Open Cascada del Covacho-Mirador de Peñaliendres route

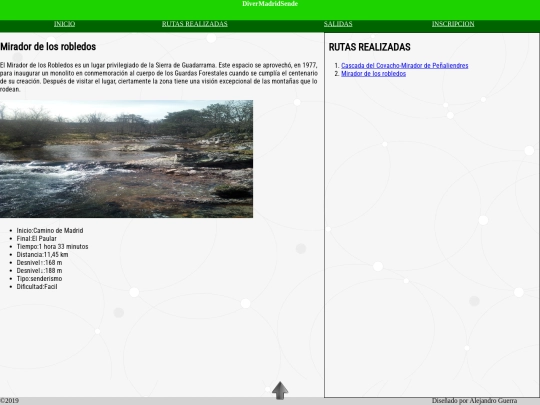point(404,65)
